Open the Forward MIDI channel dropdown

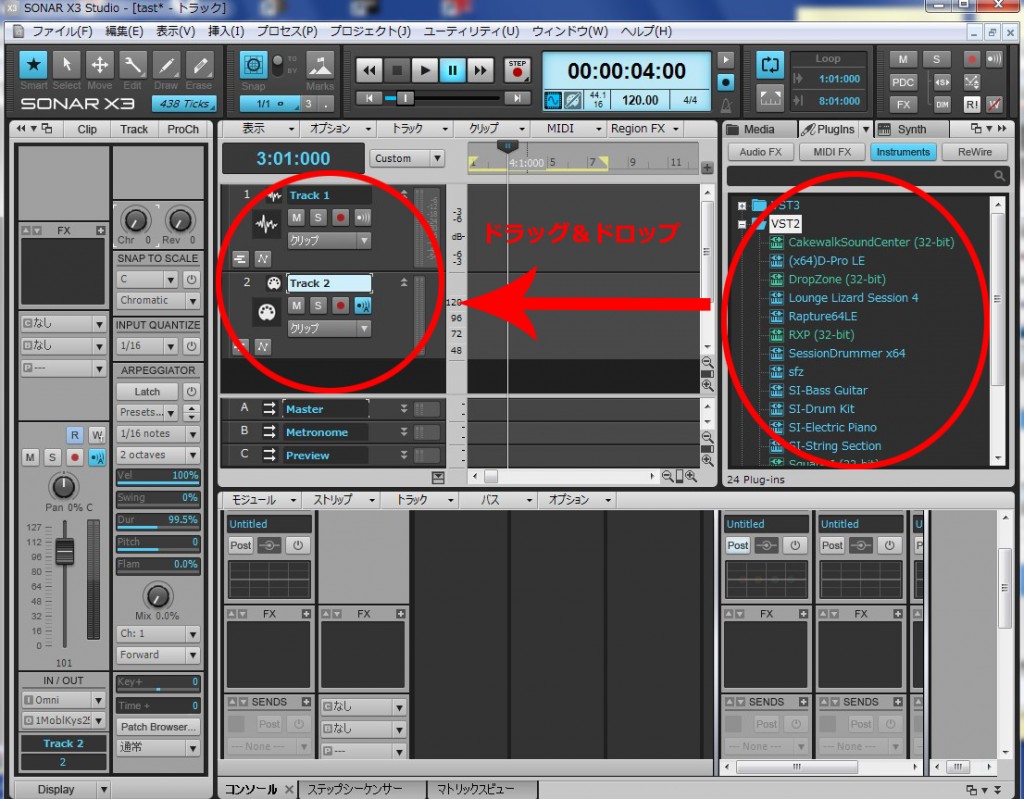pos(158,655)
